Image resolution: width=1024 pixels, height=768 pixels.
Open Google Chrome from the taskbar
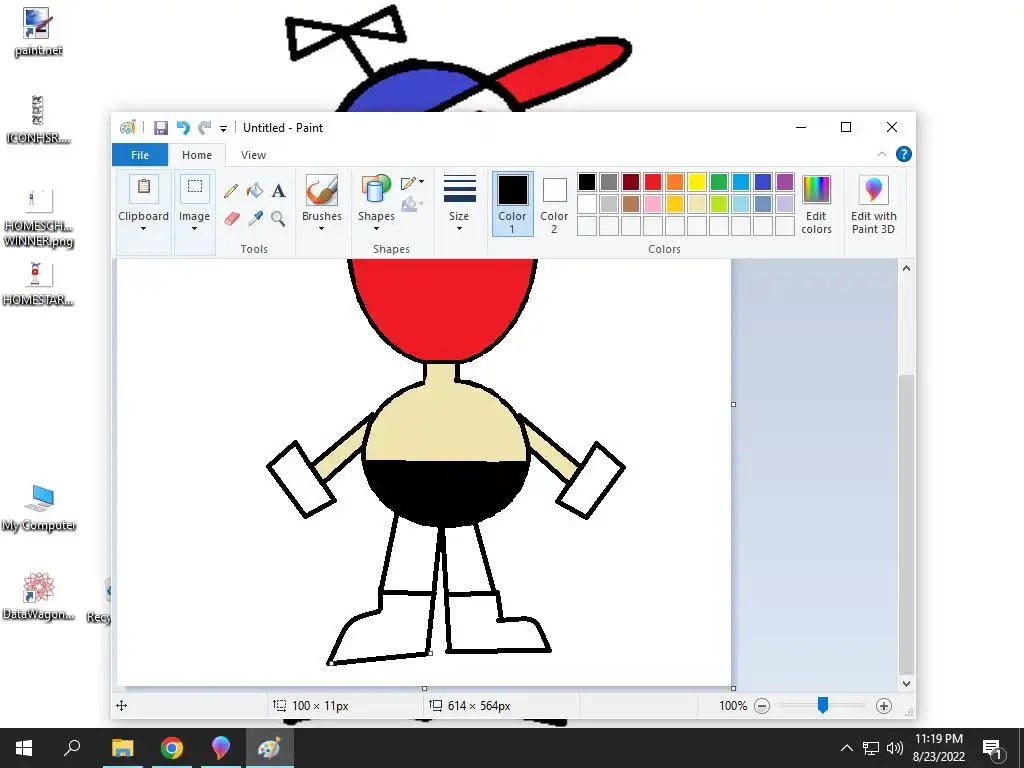172,748
